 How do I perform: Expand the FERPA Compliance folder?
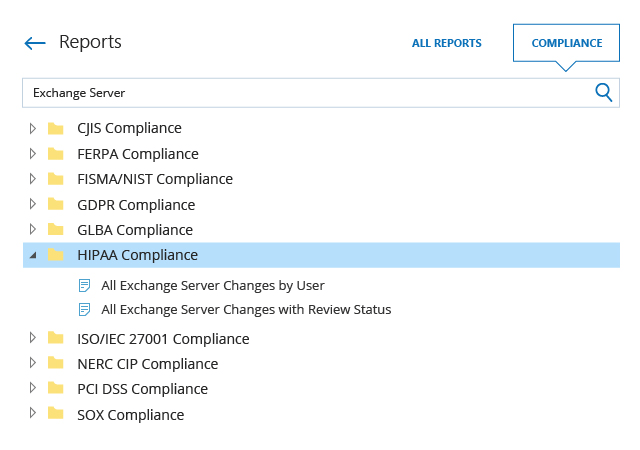click(33, 153)
